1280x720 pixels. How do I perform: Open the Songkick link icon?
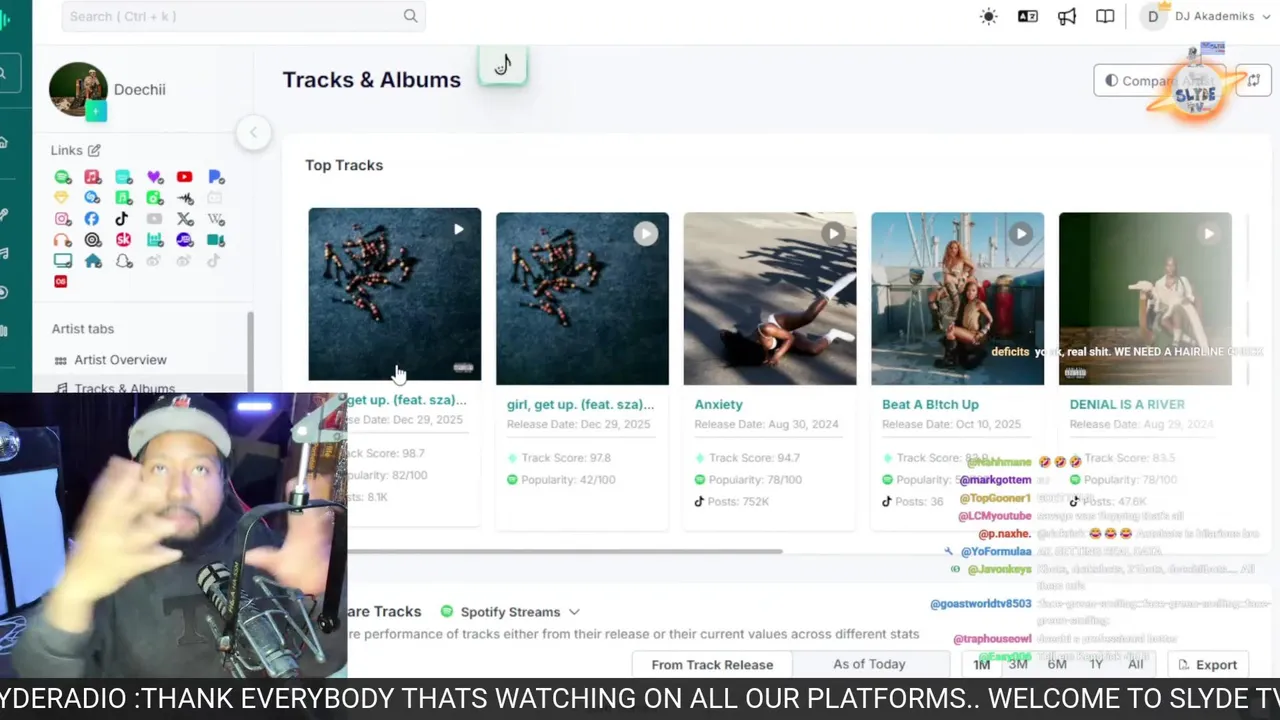tap(123, 240)
